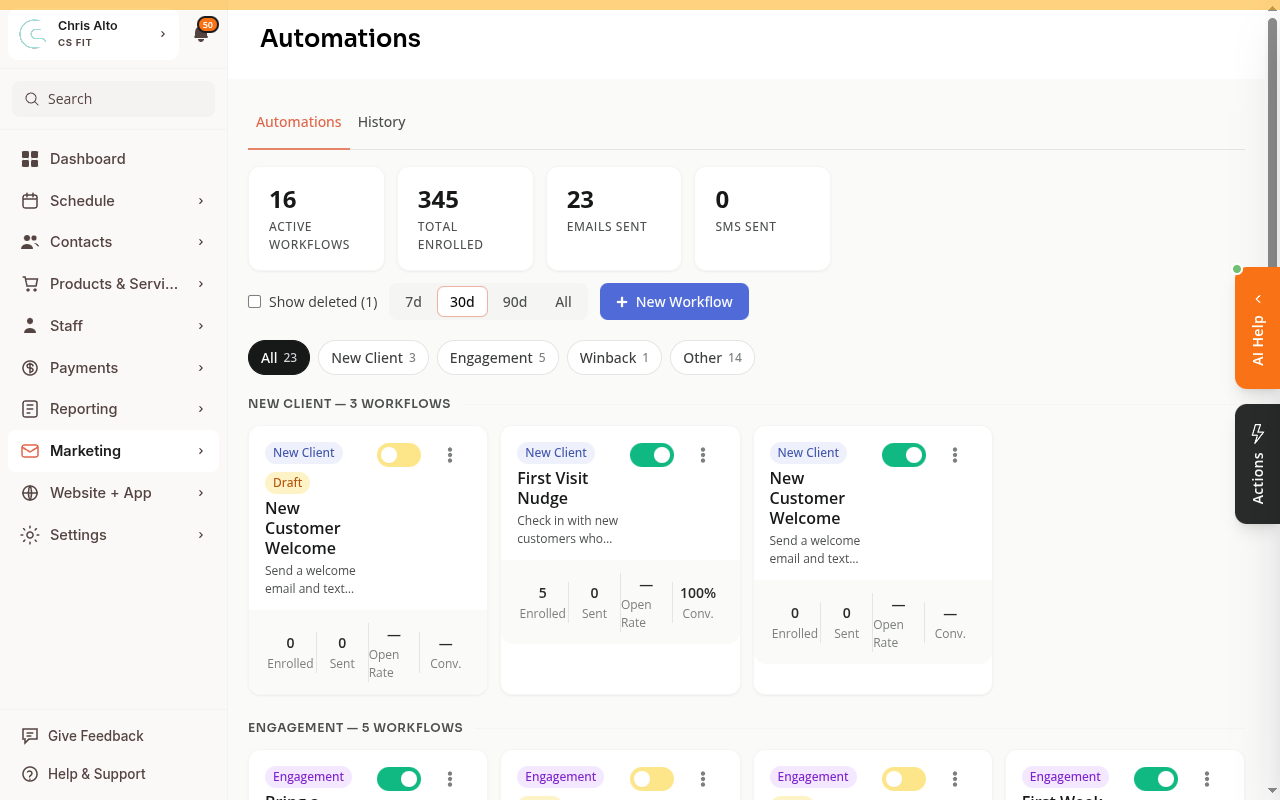
Task: Turn off active New Customer Welcome toggle
Action: (x=904, y=455)
